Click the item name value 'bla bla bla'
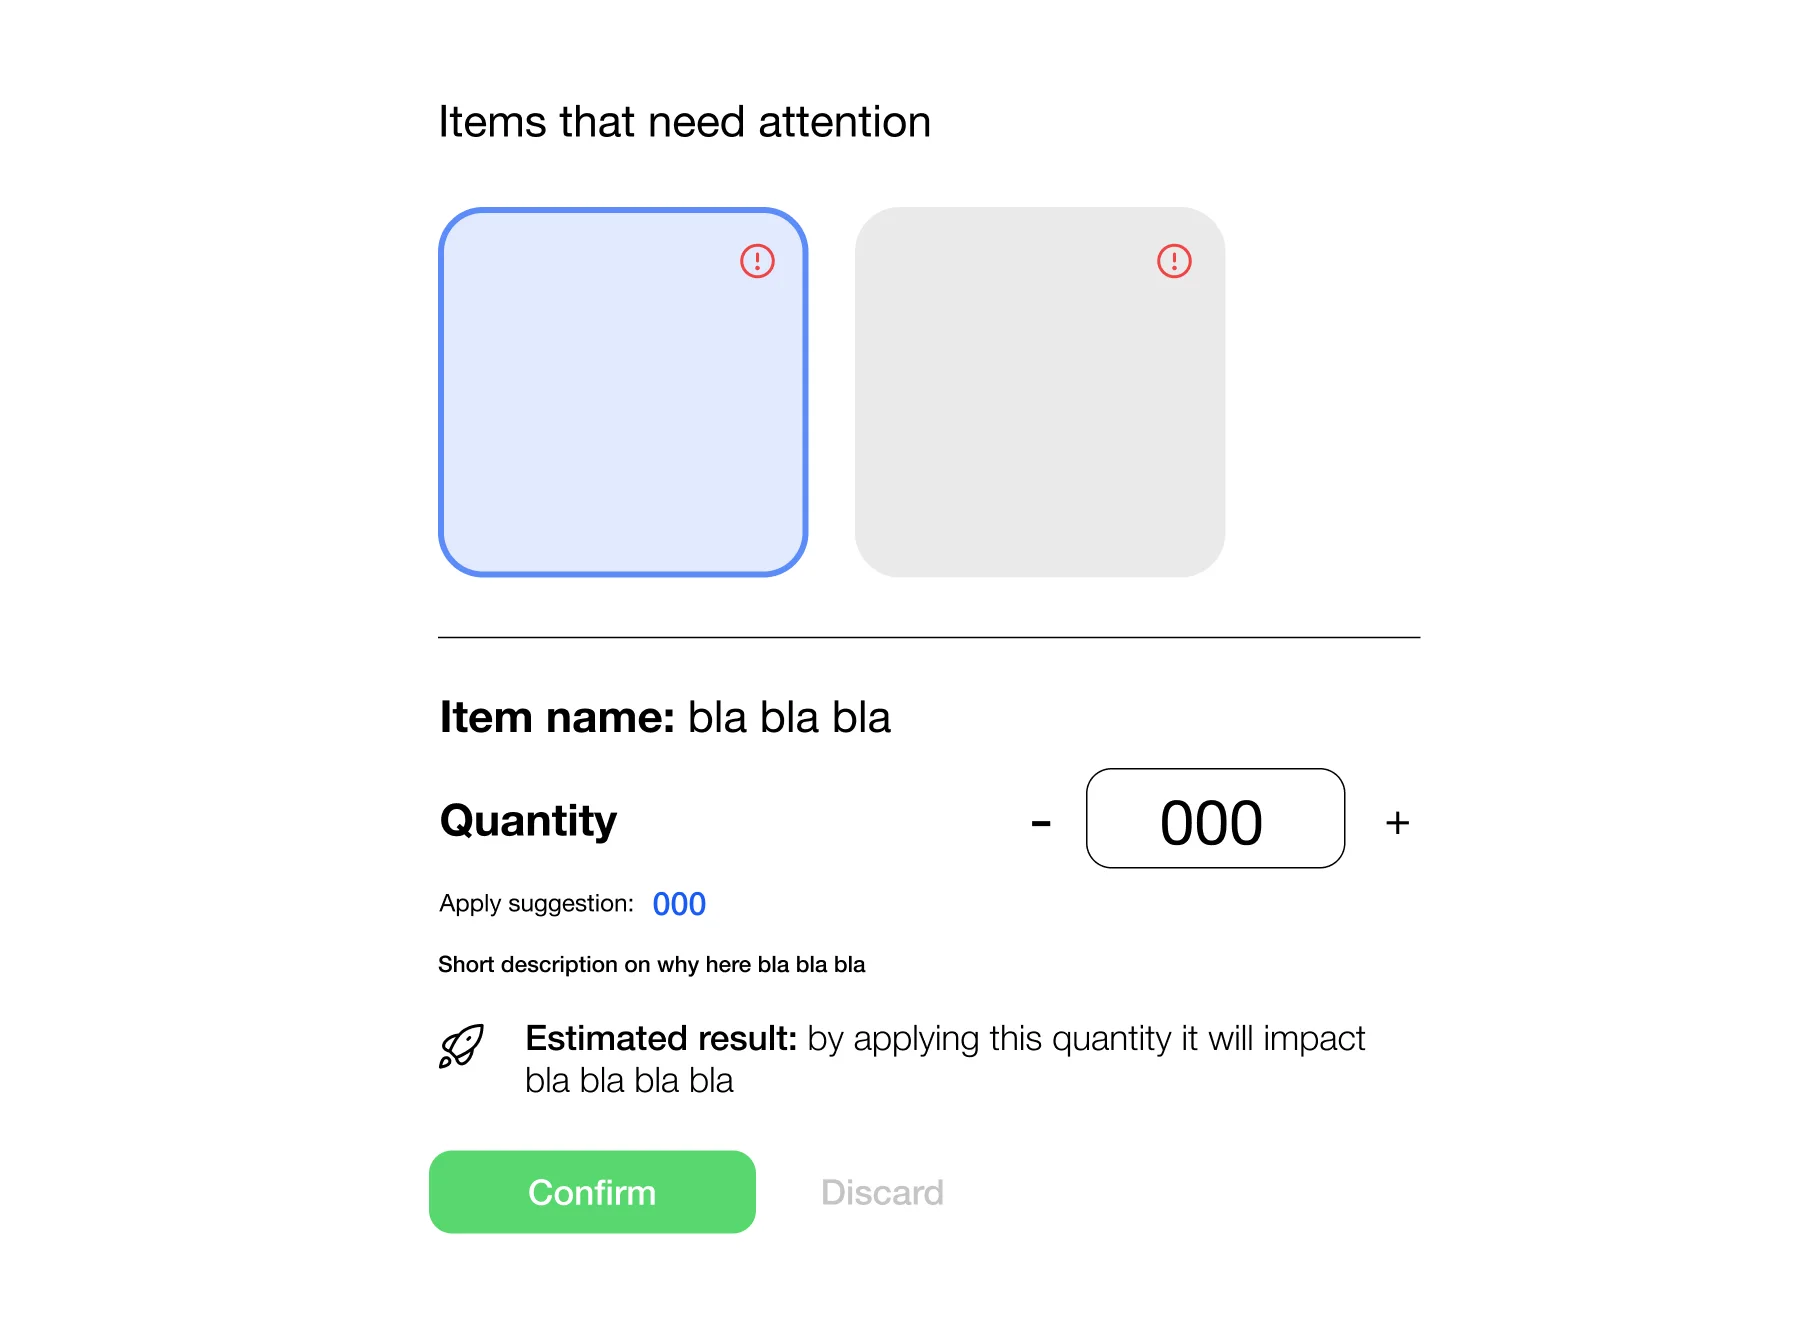The height and width of the screenshot is (1341, 1794). coord(789,717)
